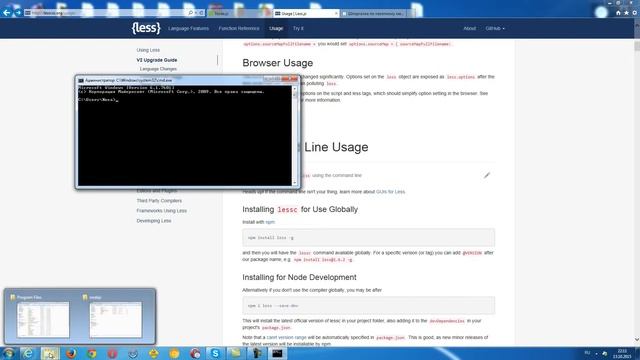
Task: Click RU language indicator in tray
Action: point(587,353)
